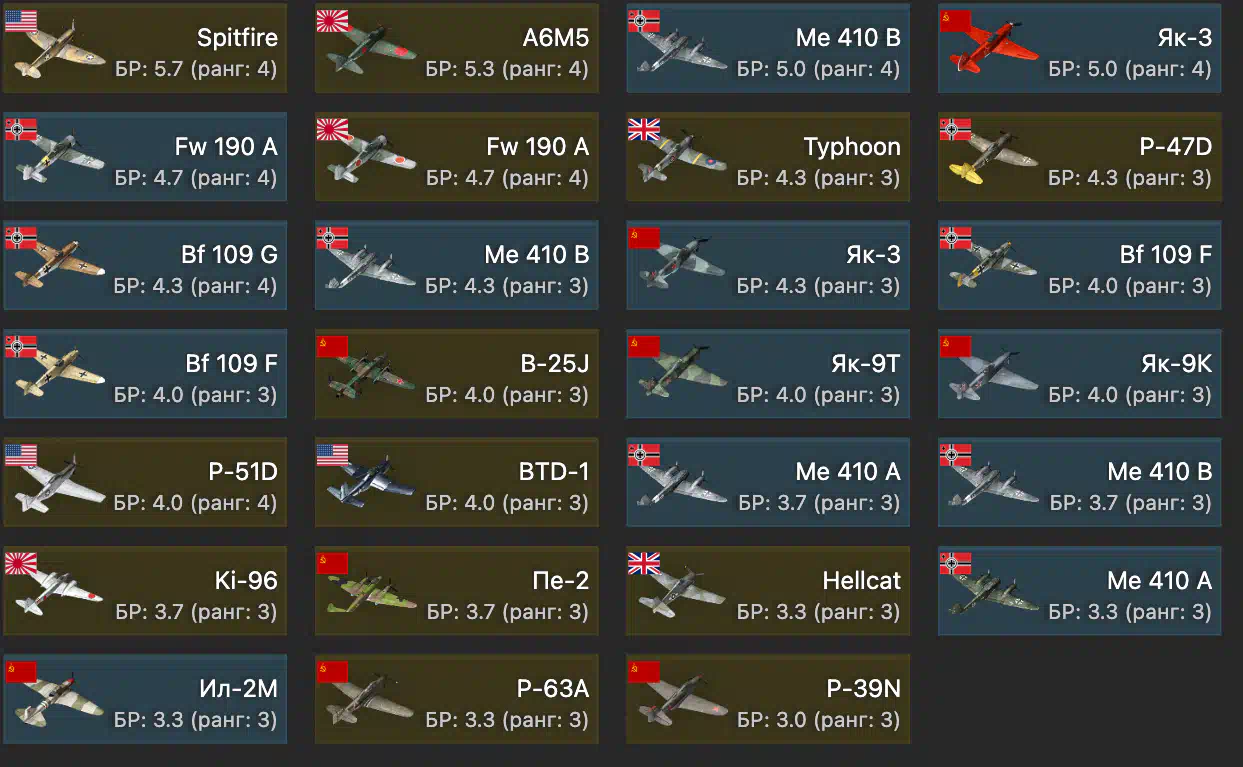
Task: Select the Hellcat card with British flag
Action: (768, 592)
